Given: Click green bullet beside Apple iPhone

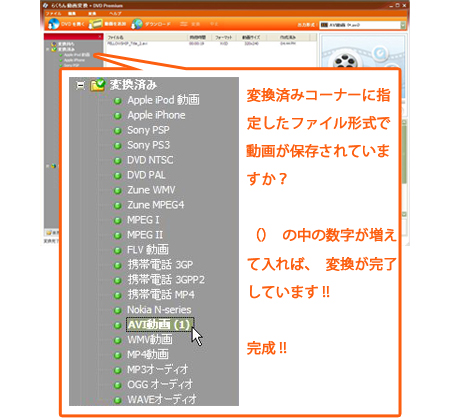Looking at the screenshot, I should (117, 116).
